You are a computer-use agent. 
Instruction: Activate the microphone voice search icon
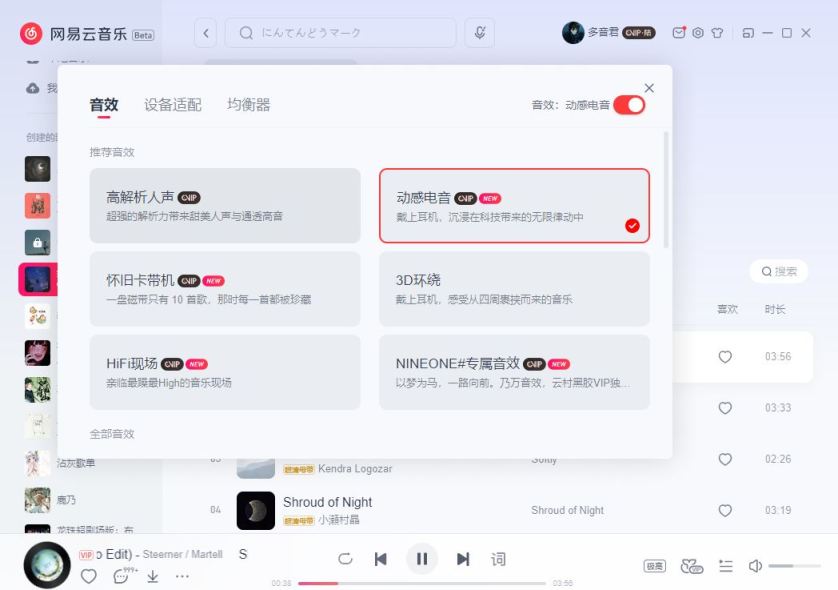(x=479, y=33)
